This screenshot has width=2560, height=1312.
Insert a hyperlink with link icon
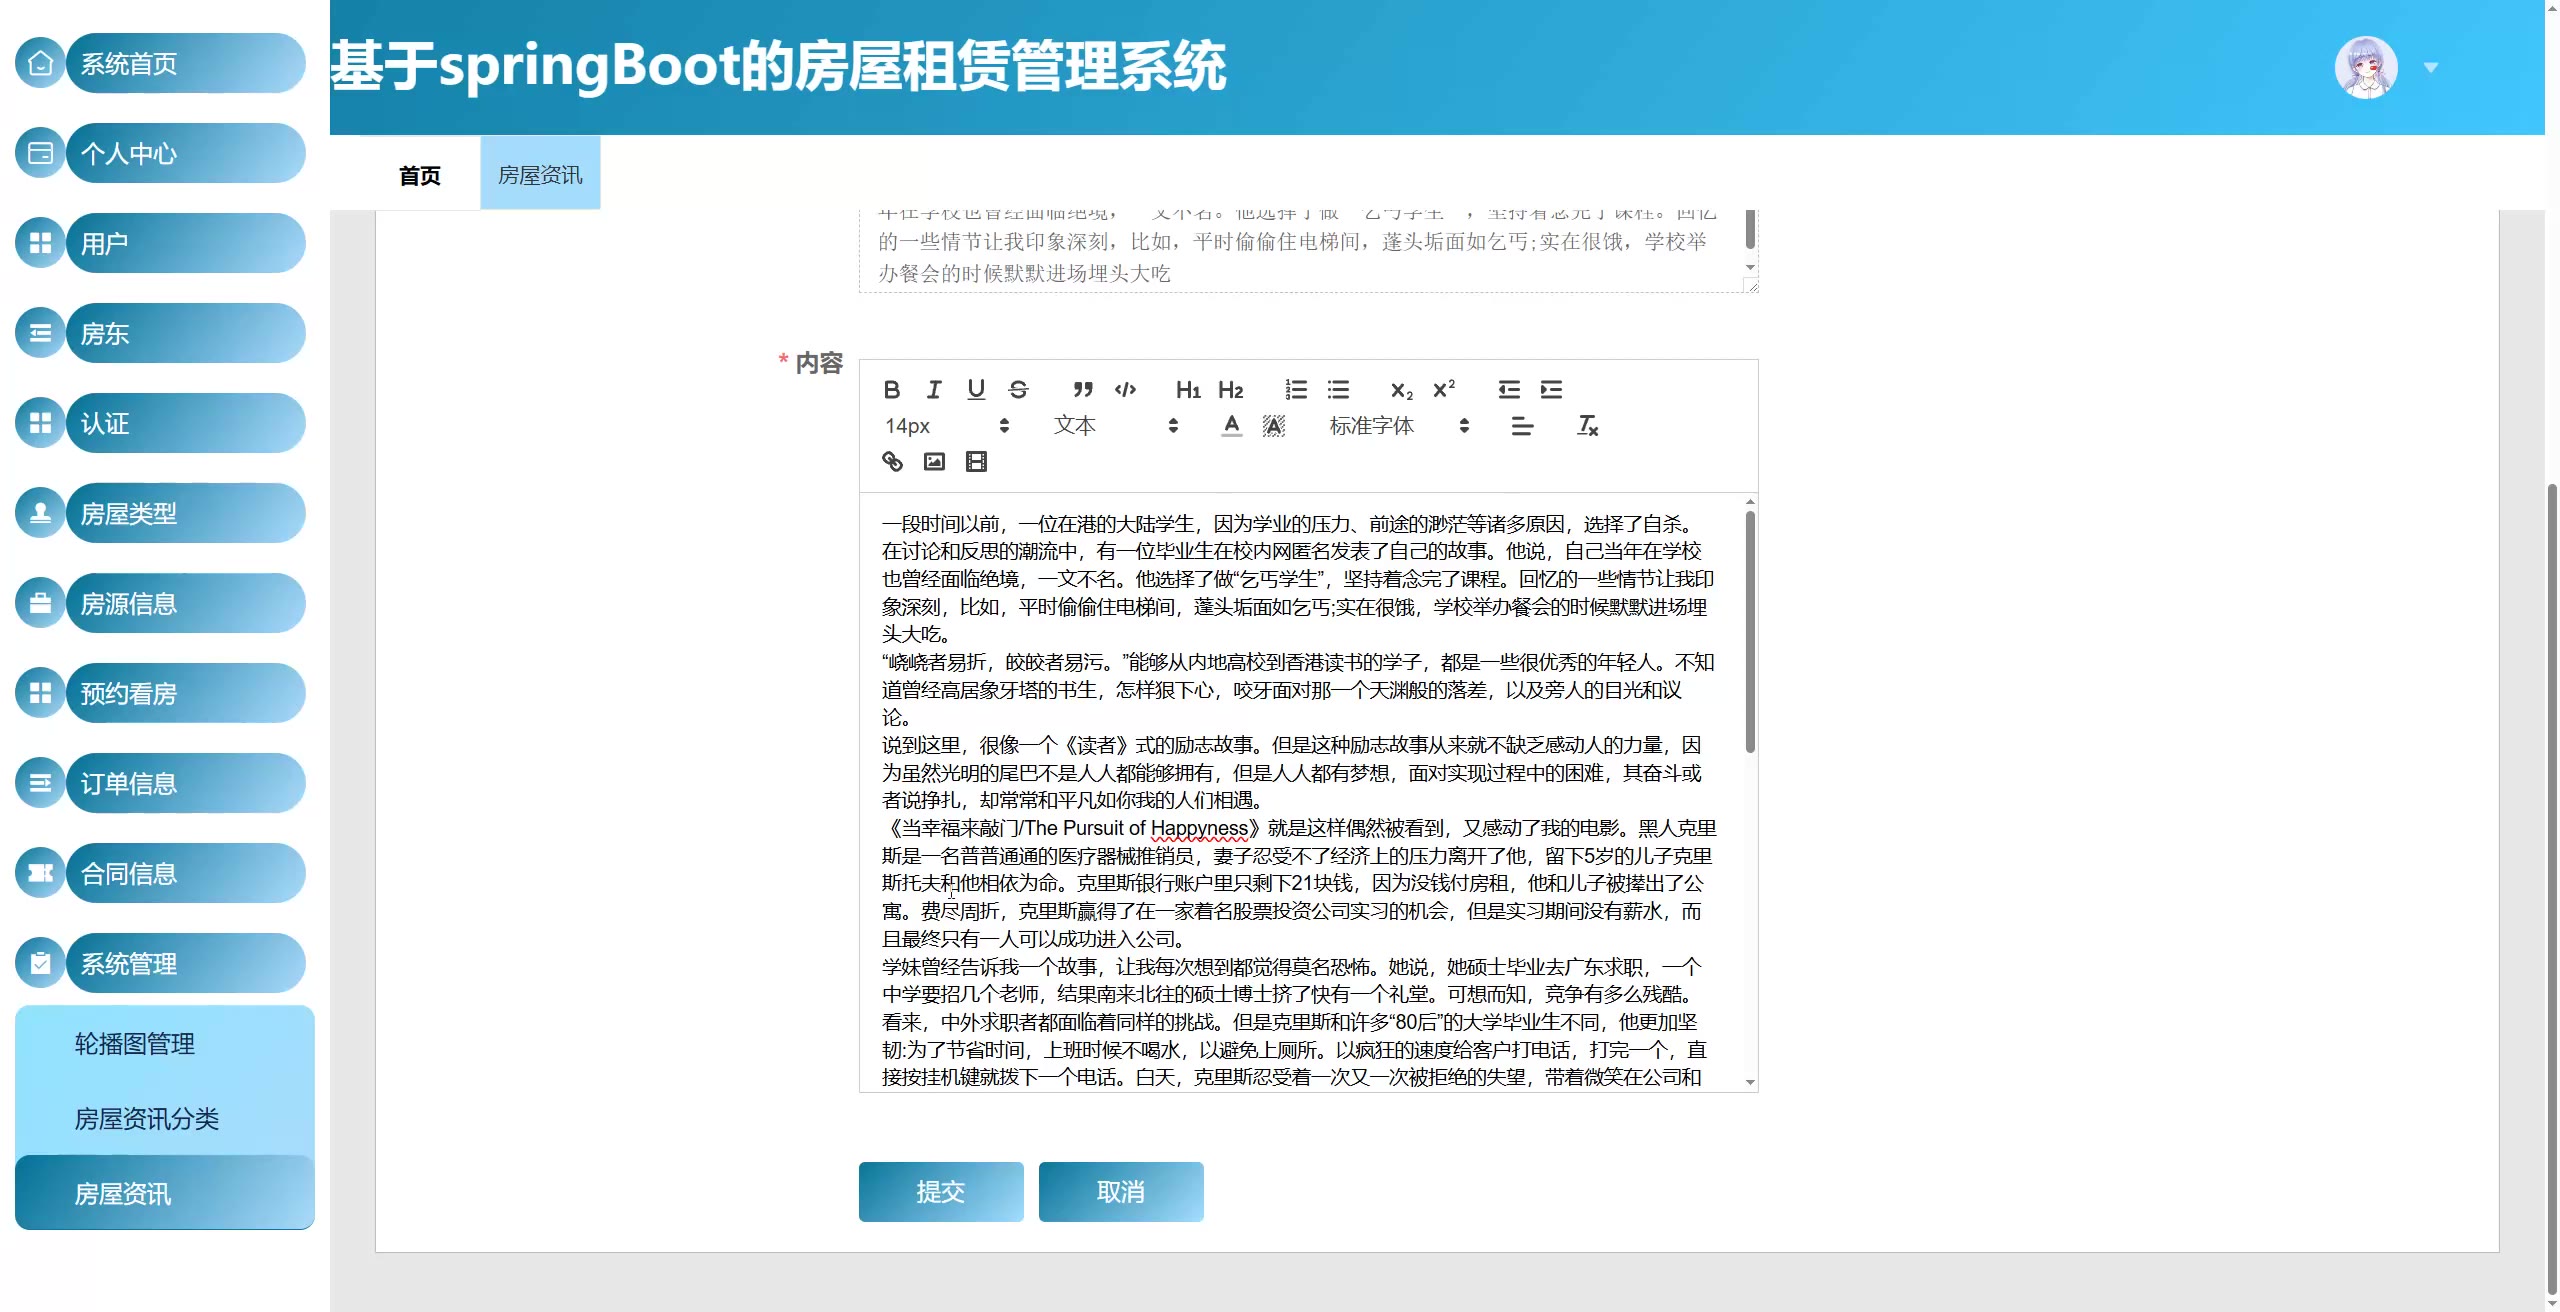coord(892,461)
